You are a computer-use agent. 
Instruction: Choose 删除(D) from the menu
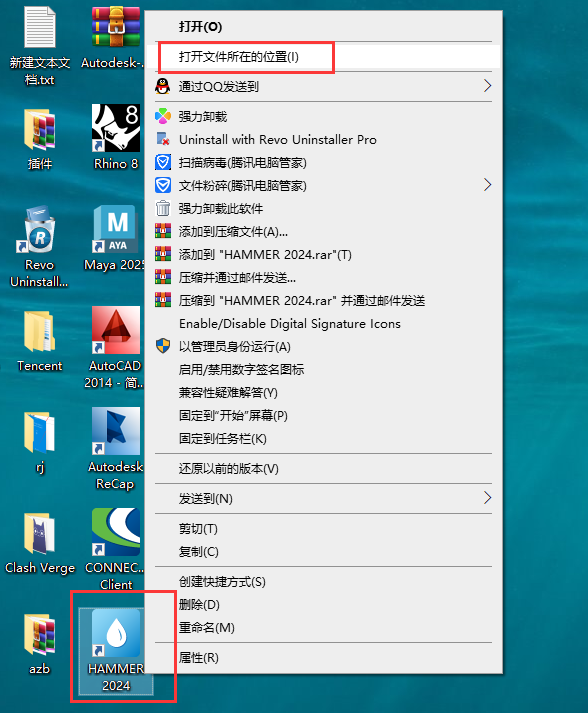[323, 604]
